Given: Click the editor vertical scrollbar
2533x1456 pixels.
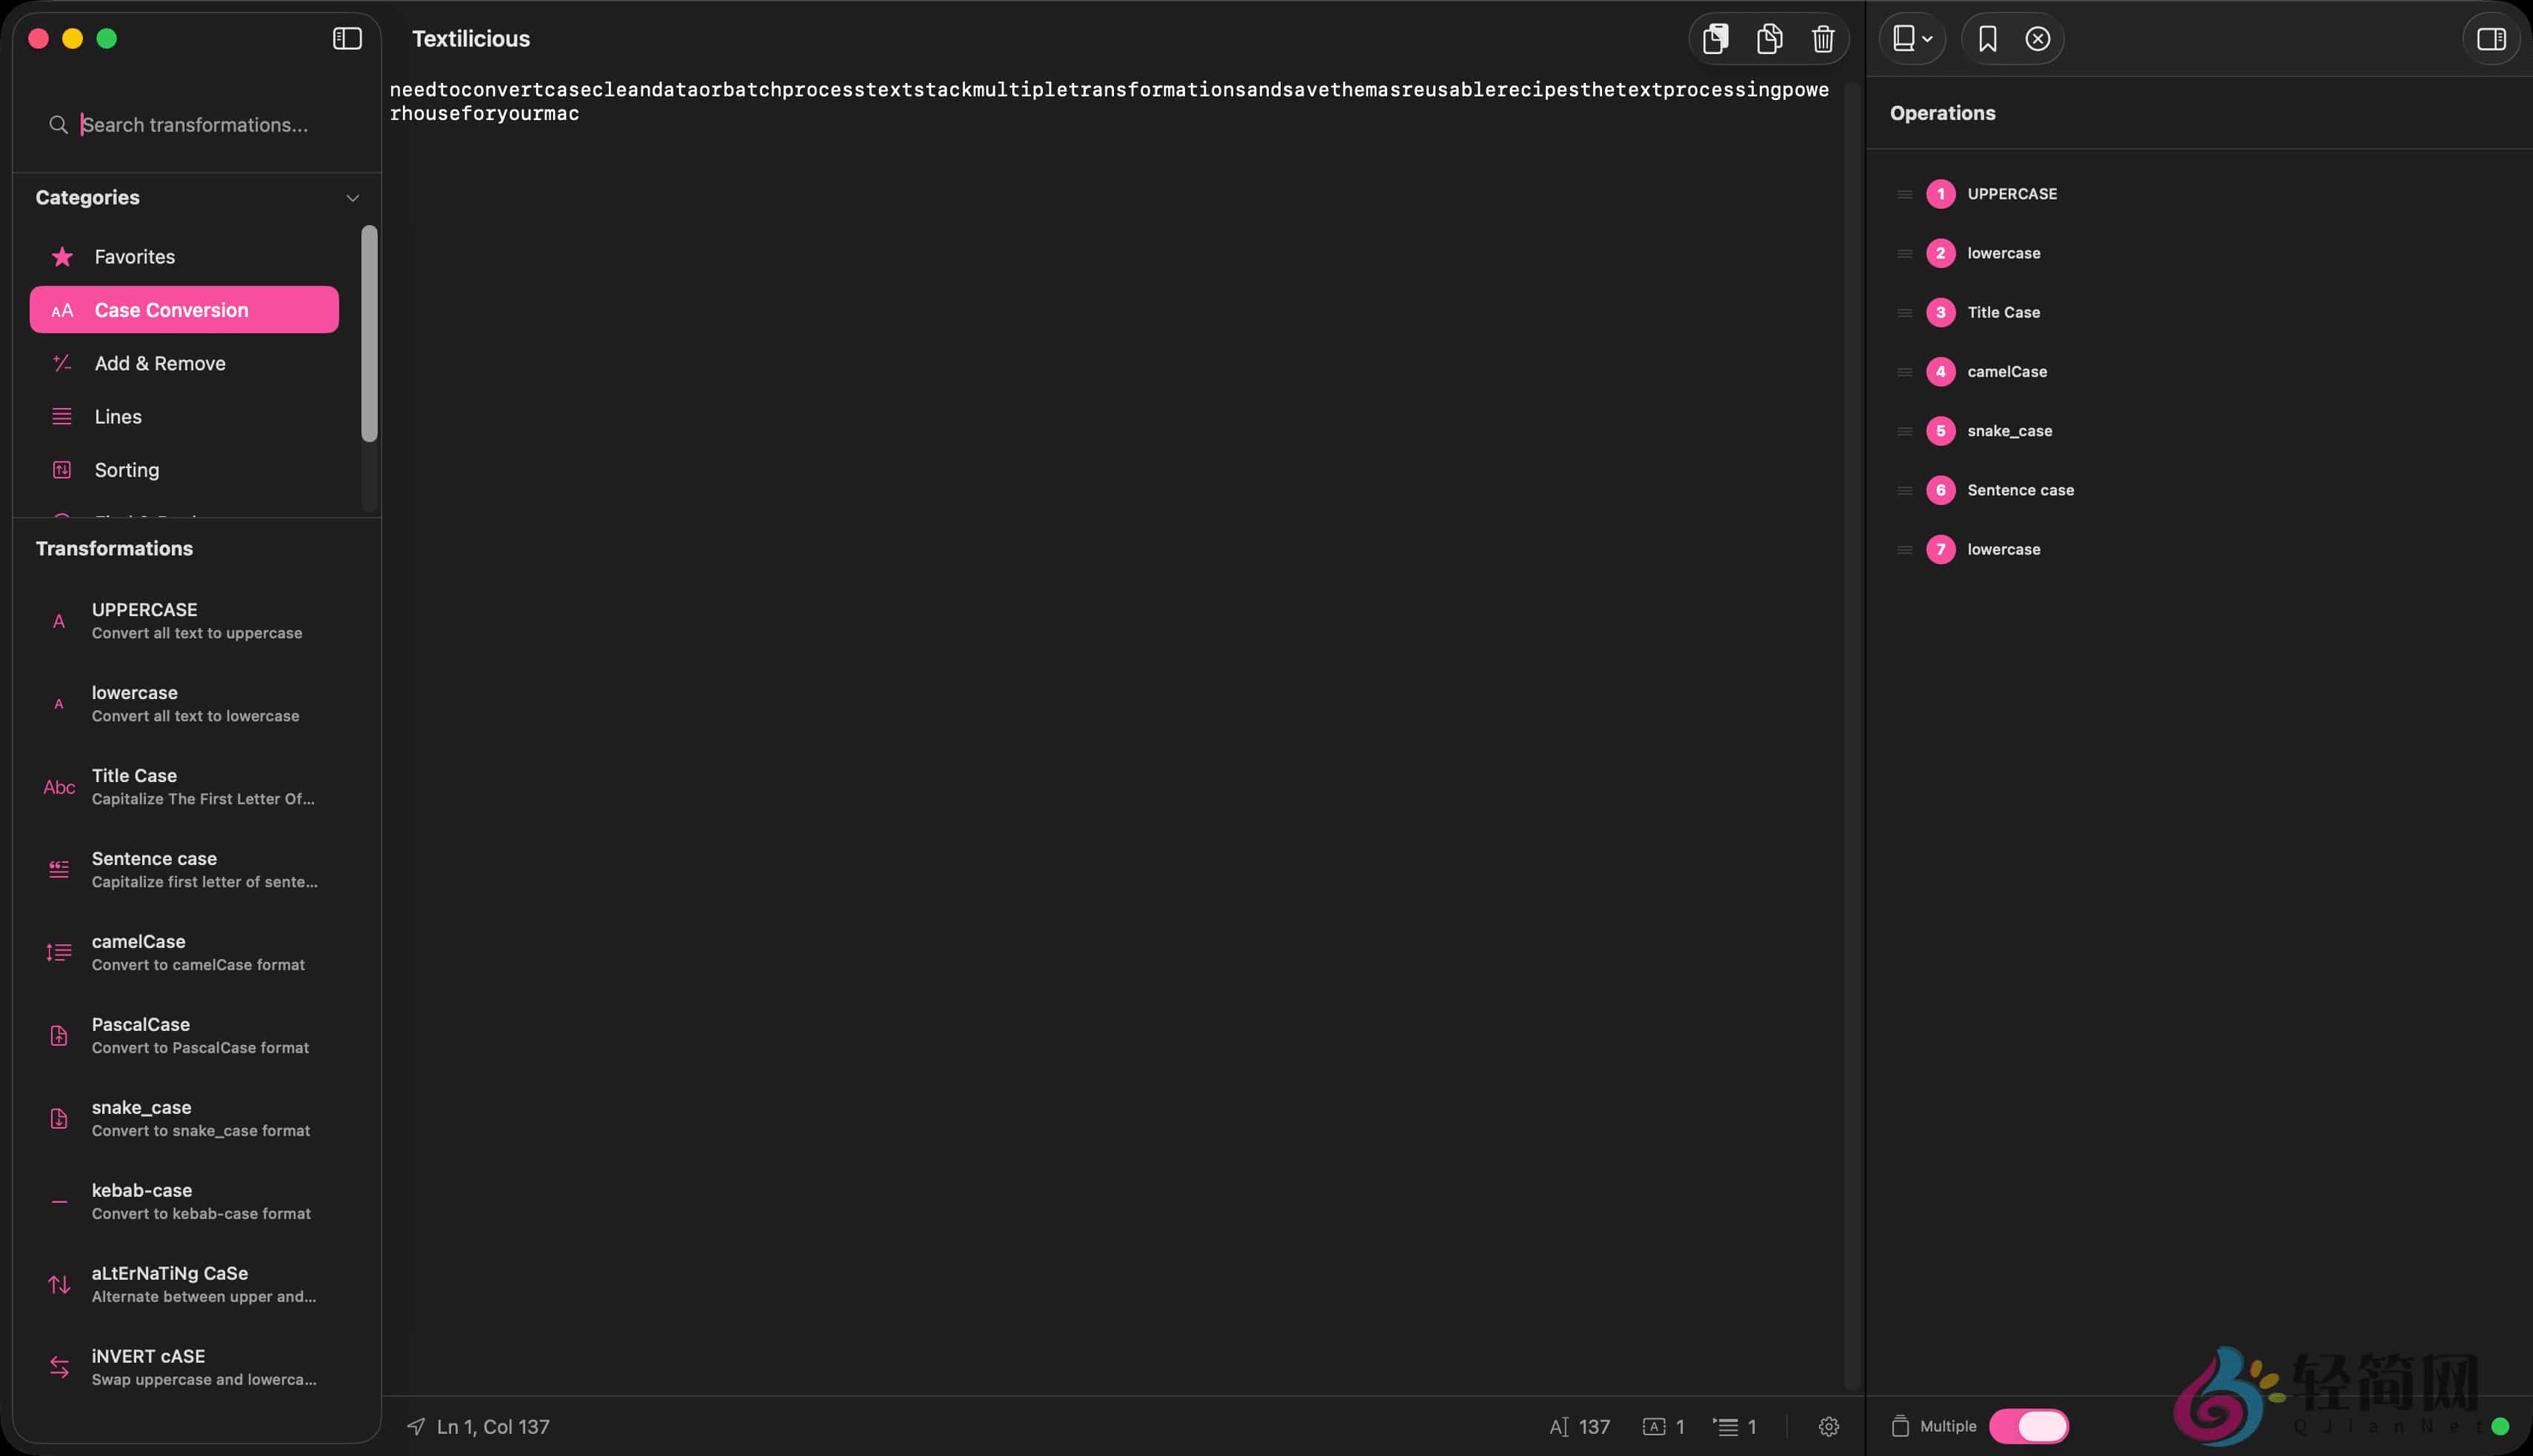Looking at the screenshot, I should tap(1853, 737).
